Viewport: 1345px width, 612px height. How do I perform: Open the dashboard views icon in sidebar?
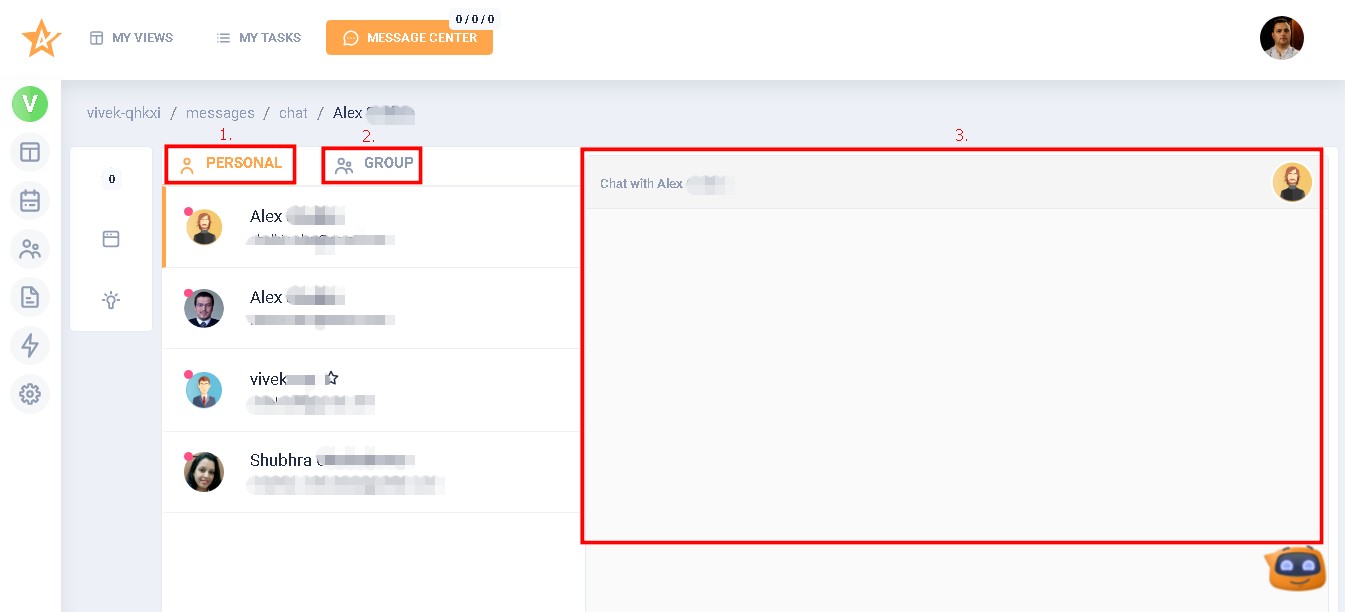click(x=30, y=152)
